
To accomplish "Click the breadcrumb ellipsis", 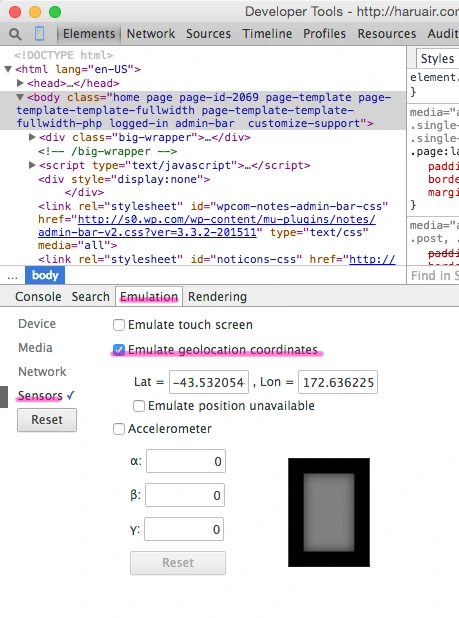I will pos(13,275).
